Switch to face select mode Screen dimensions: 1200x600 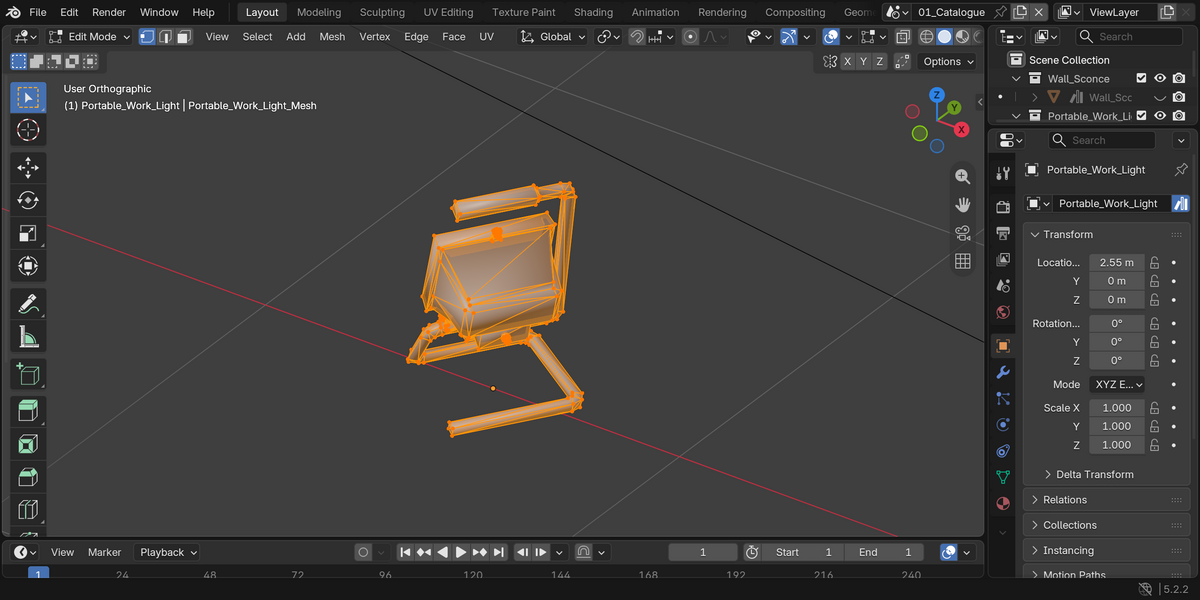click(x=184, y=36)
